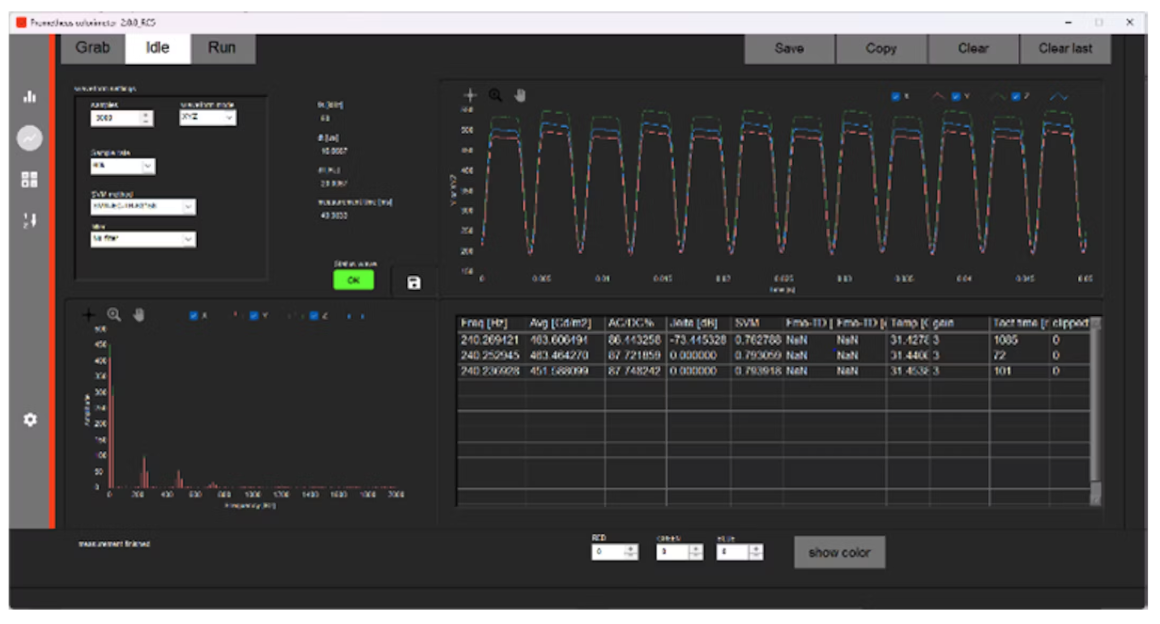Screen dimensions: 1160x624
Task: Open the SVM method dropdown
Action: coord(143,207)
